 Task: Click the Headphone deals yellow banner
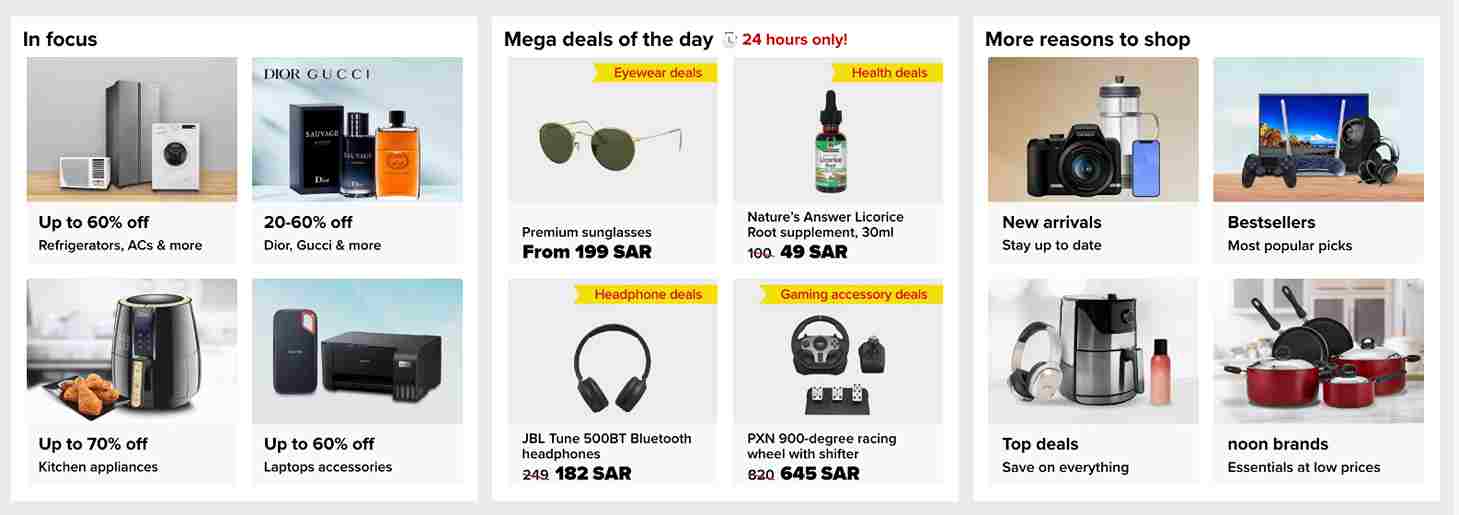click(x=647, y=295)
